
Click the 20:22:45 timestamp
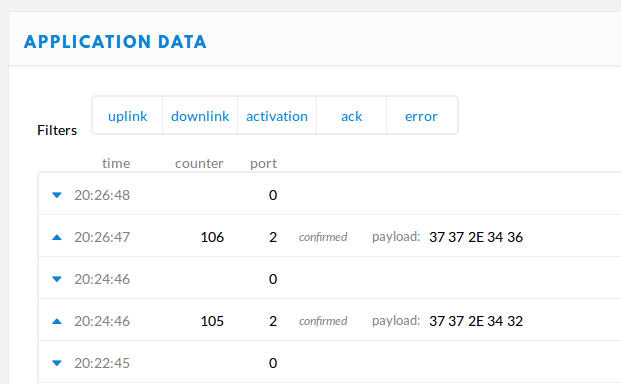(x=102, y=363)
